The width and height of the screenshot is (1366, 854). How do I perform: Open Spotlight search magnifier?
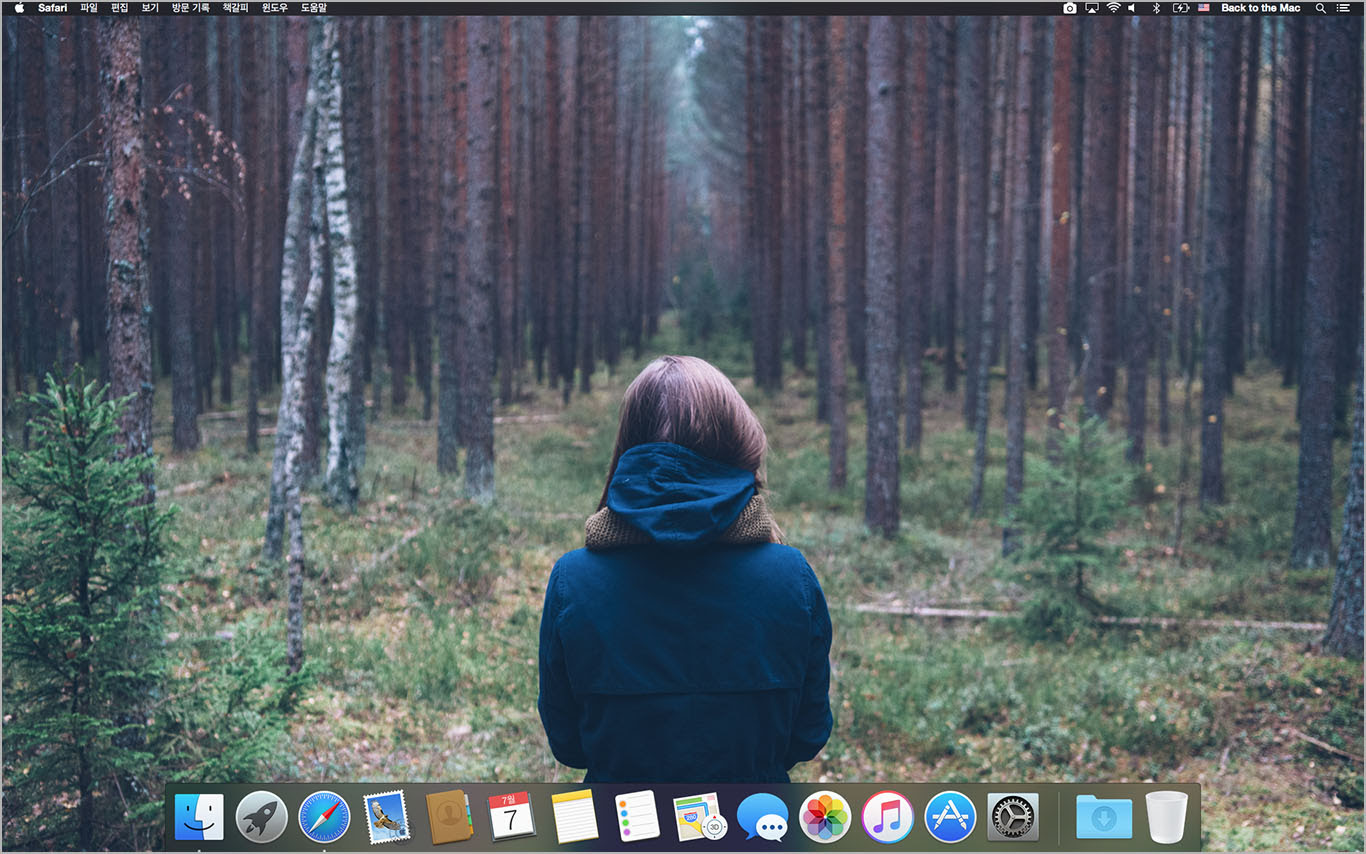1320,8
